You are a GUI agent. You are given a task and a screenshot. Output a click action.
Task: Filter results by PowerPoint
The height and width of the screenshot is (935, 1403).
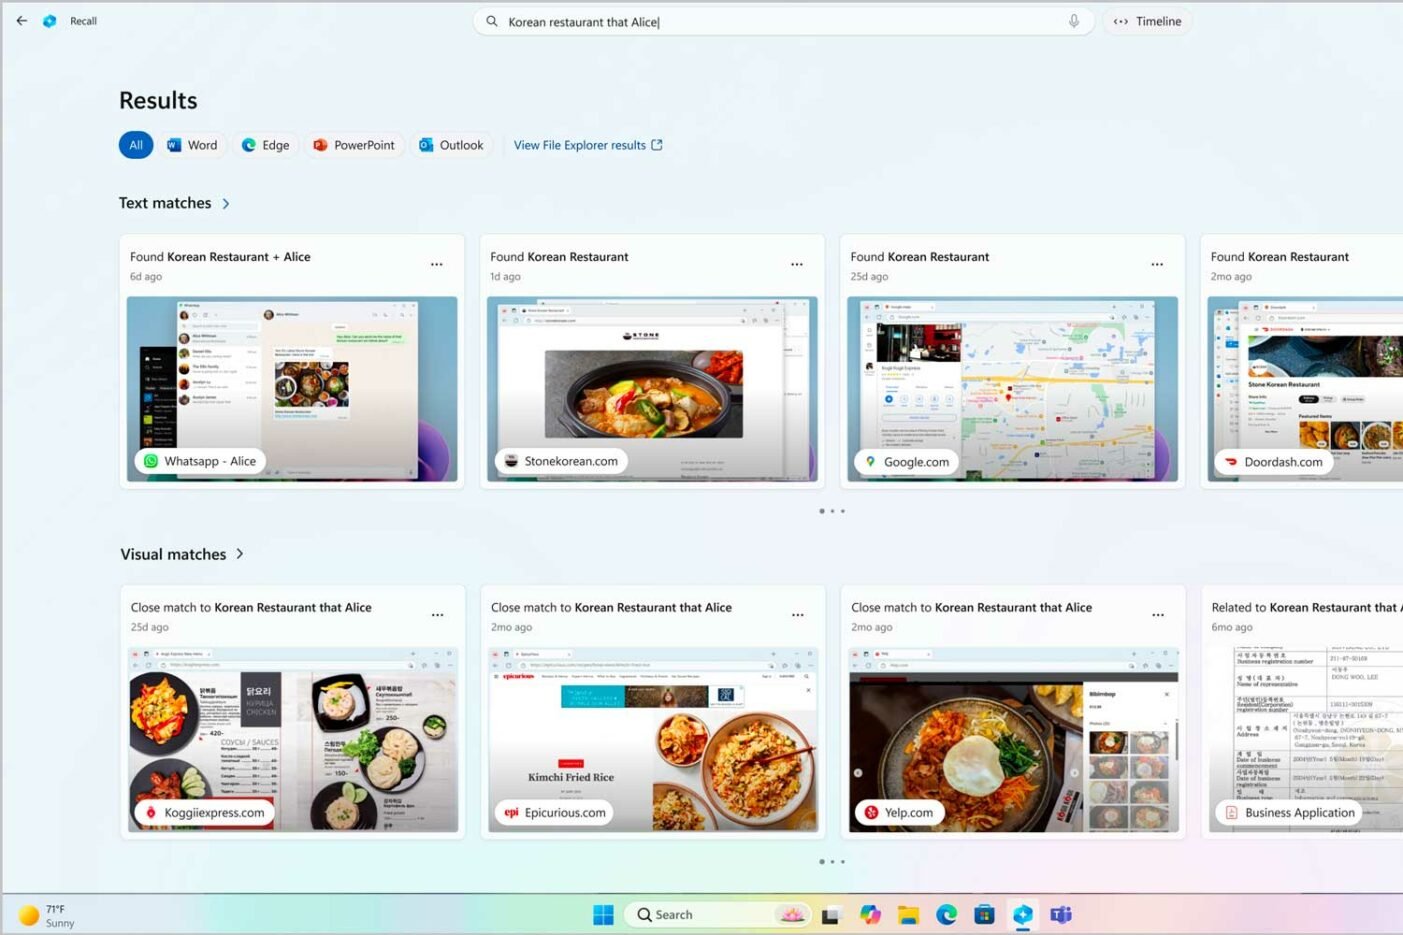354,145
